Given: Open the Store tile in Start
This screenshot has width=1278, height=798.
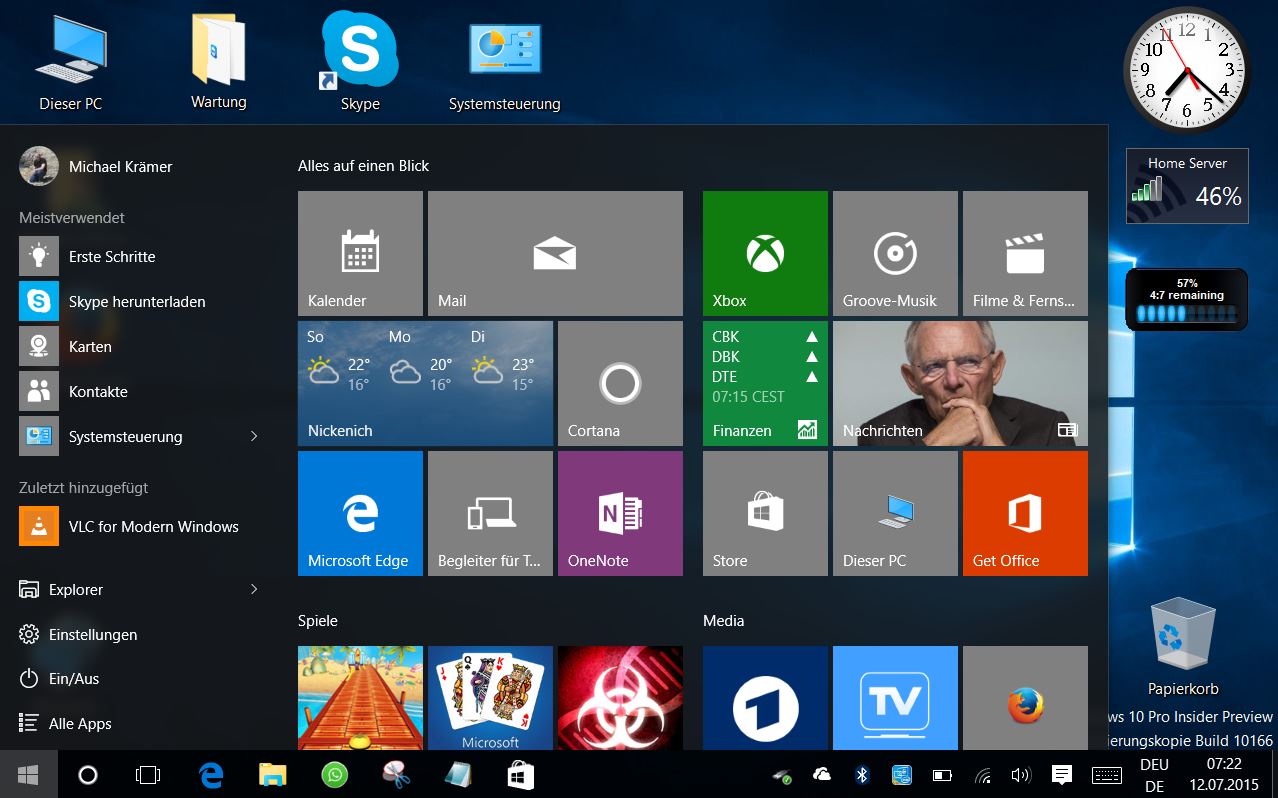Looking at the screenshot, I should click(765, 513).
